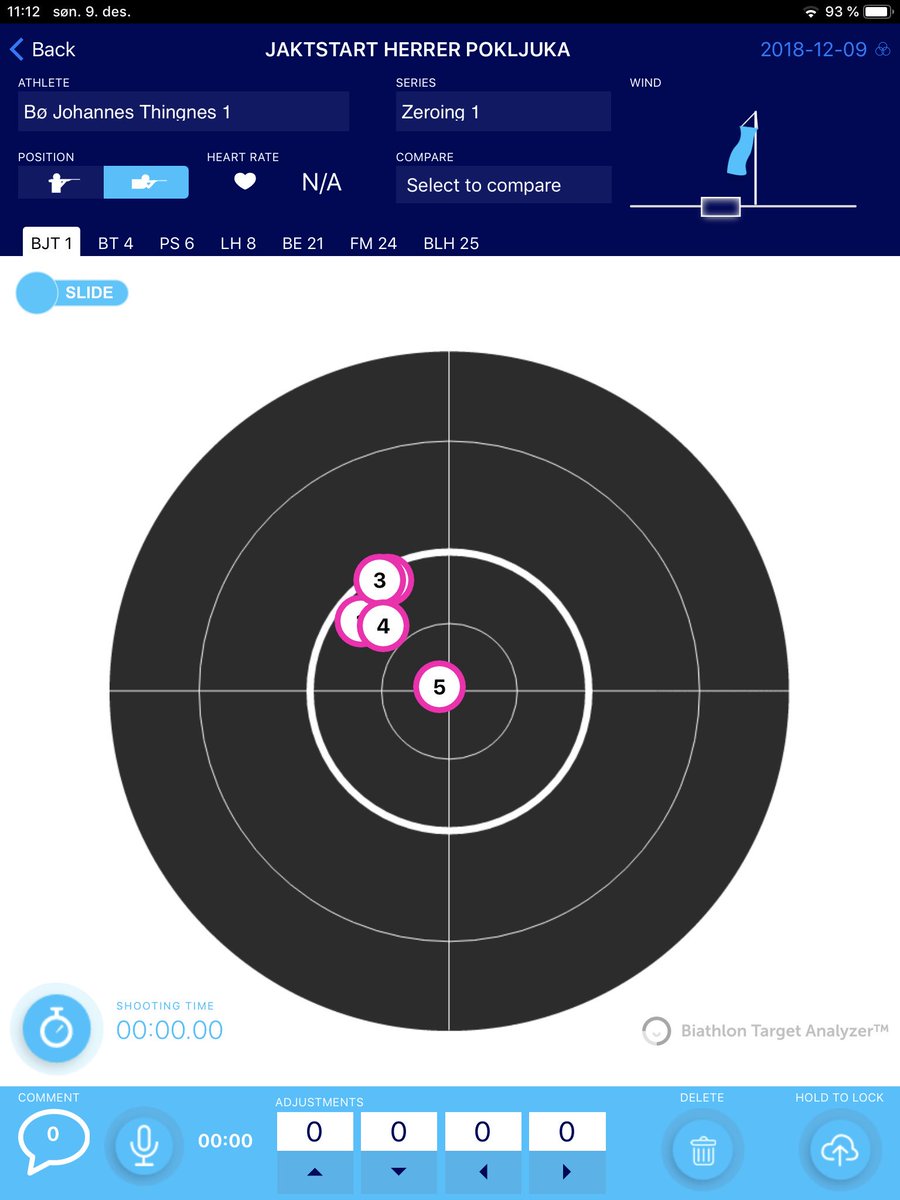Tap the wind direction slider box

point(720,207)
